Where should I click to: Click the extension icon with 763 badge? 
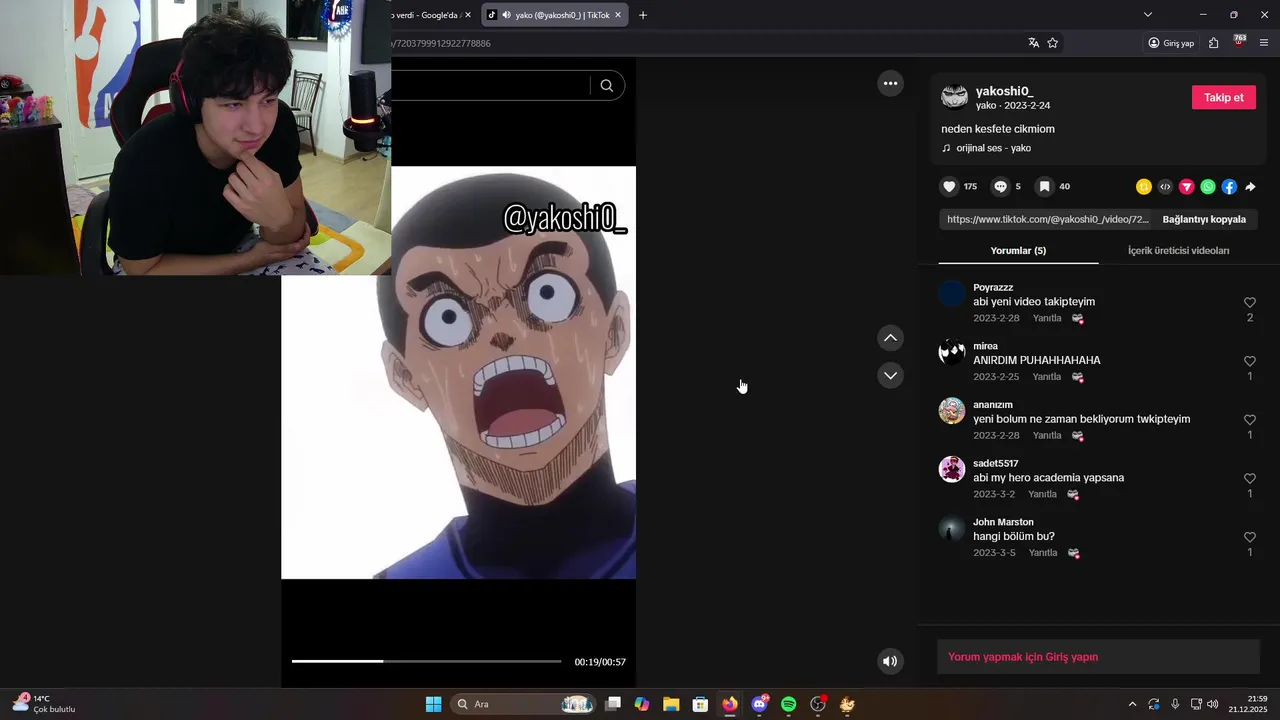[1239, 42]
